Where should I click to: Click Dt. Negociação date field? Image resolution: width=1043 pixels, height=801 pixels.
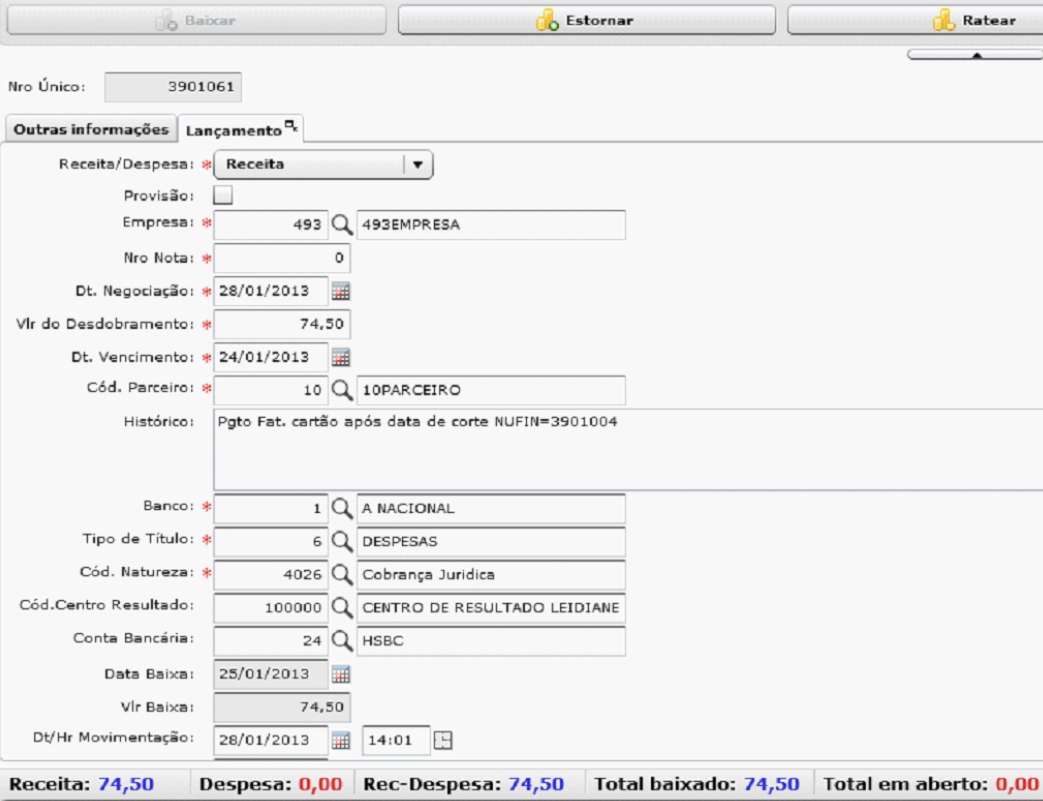click(x=271, y=291)
